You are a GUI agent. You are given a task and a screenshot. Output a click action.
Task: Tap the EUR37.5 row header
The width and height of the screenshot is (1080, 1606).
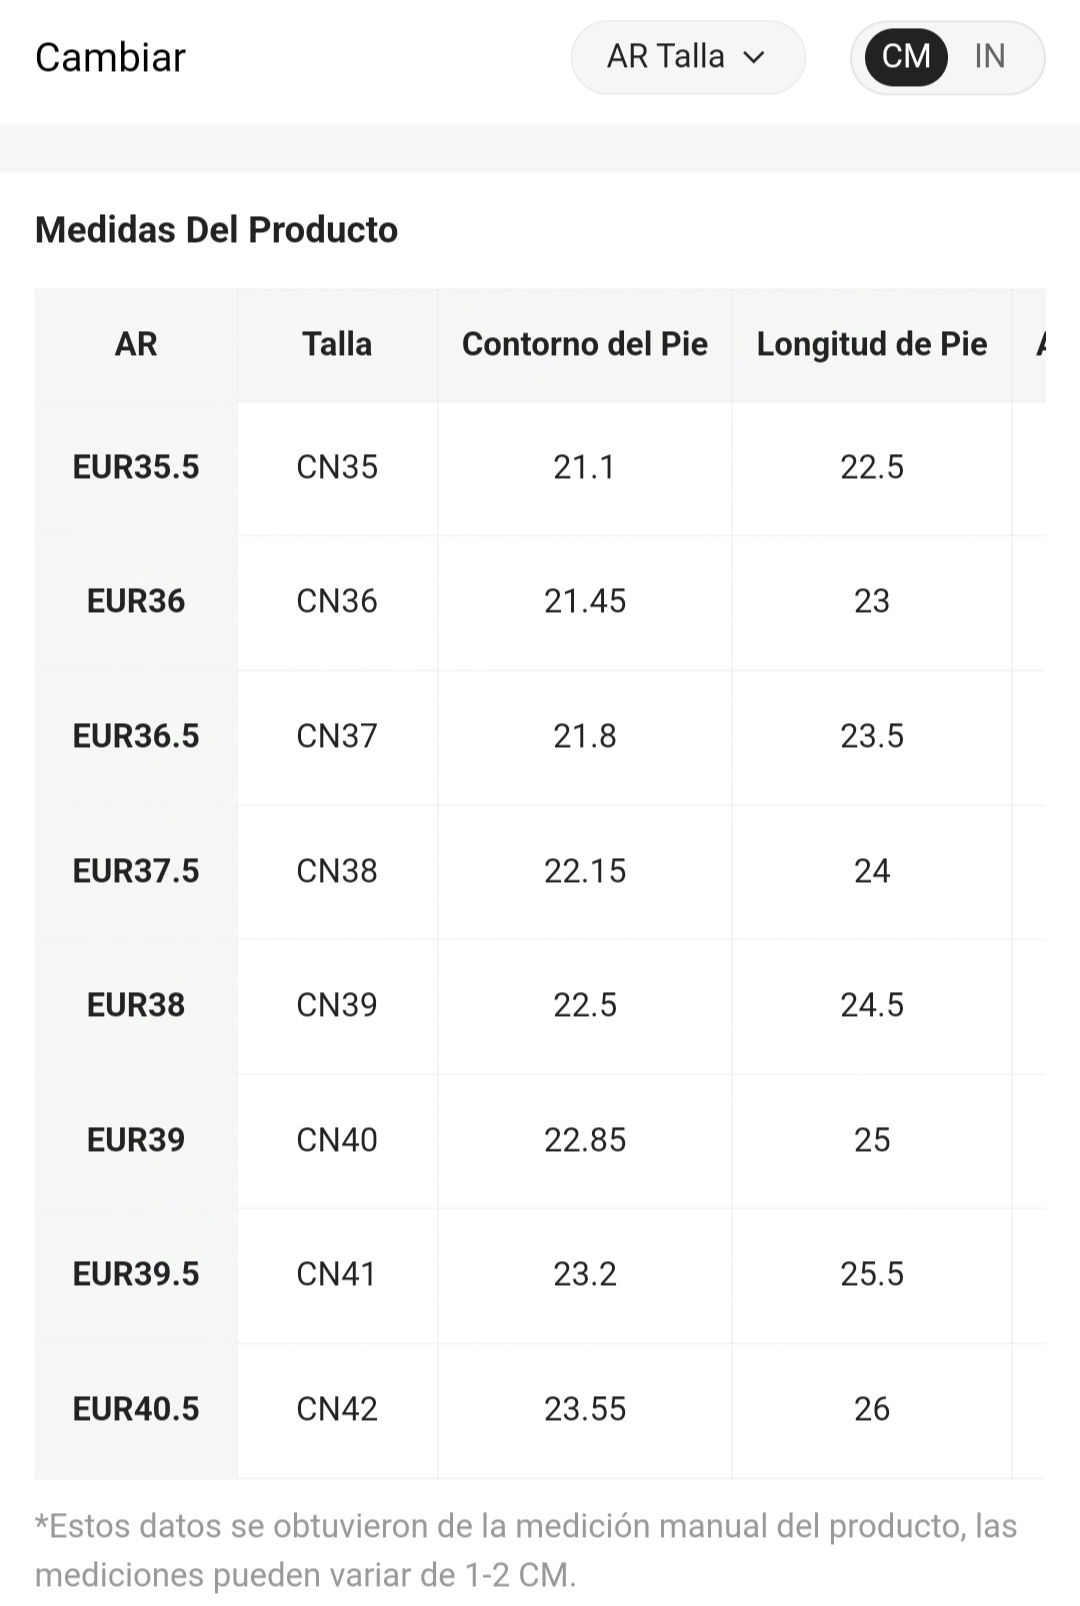[x=136, y=872]
